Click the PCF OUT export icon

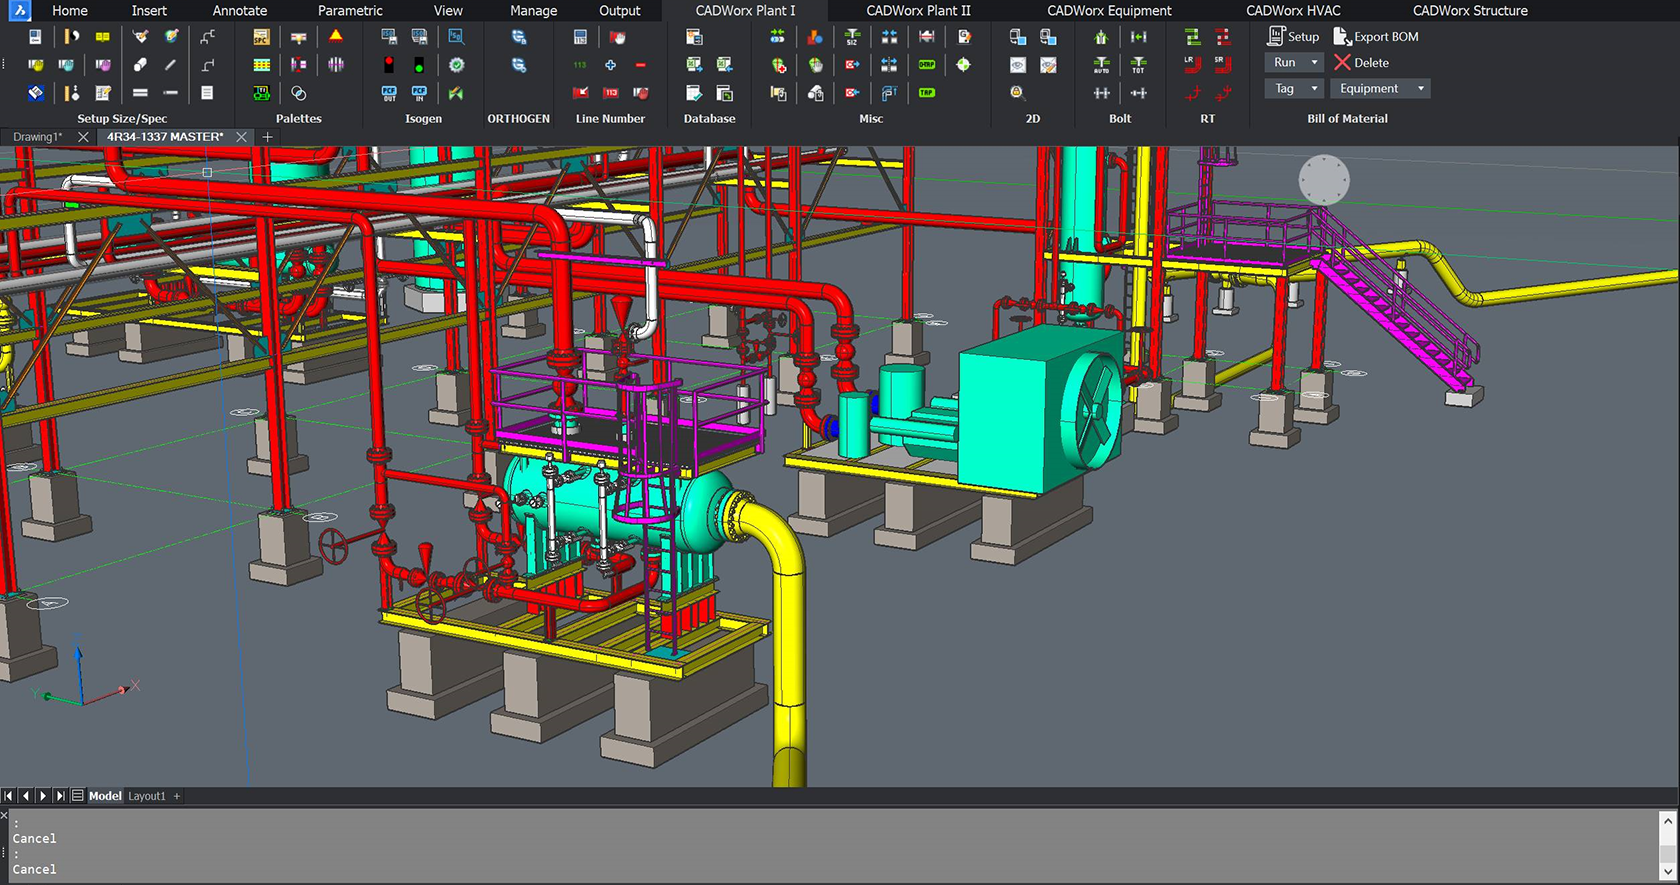pyautogui.click(x=389, y=93)
